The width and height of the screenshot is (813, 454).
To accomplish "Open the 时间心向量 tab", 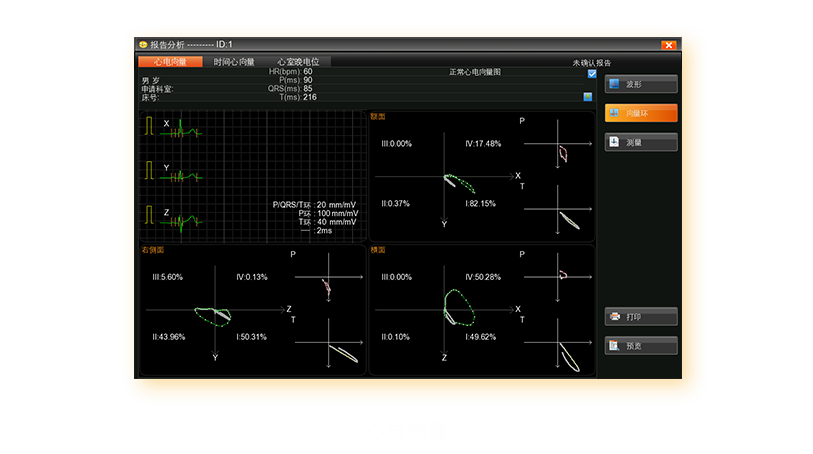I will click(234, 62).
